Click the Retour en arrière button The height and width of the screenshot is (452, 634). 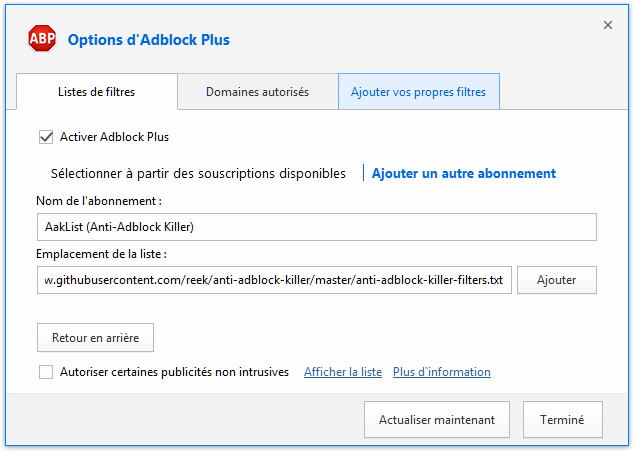pos(95,338)
